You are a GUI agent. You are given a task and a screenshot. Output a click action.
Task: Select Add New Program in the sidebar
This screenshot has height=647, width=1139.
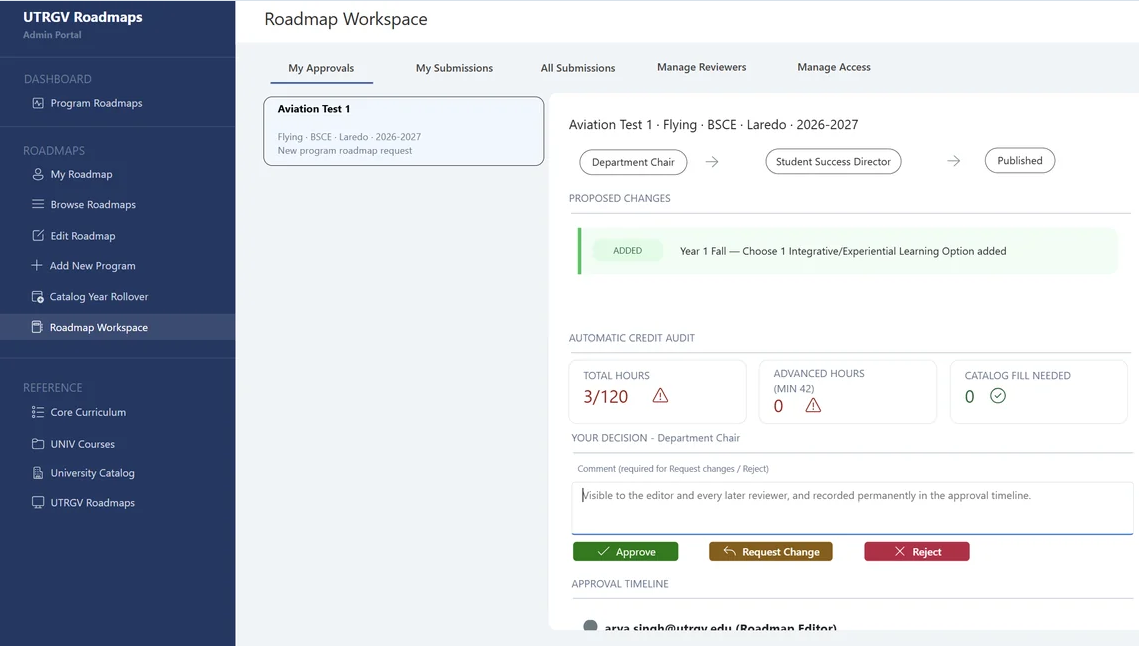(x=92, y=266)
